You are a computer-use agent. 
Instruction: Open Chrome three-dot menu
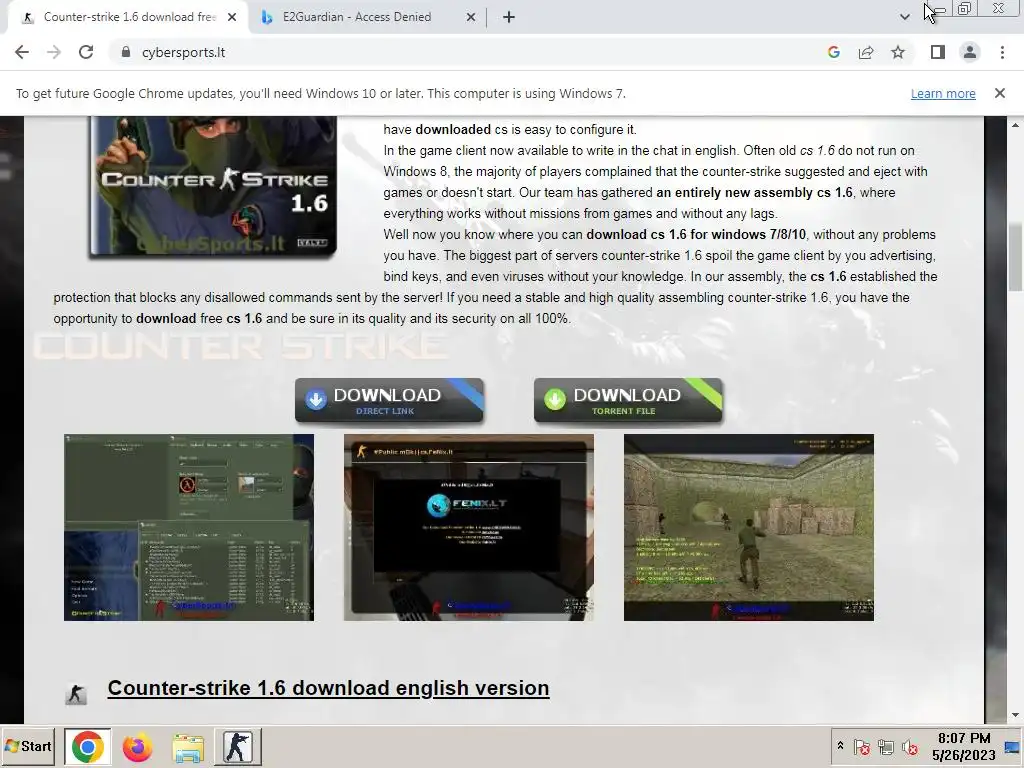(1002, 52)
